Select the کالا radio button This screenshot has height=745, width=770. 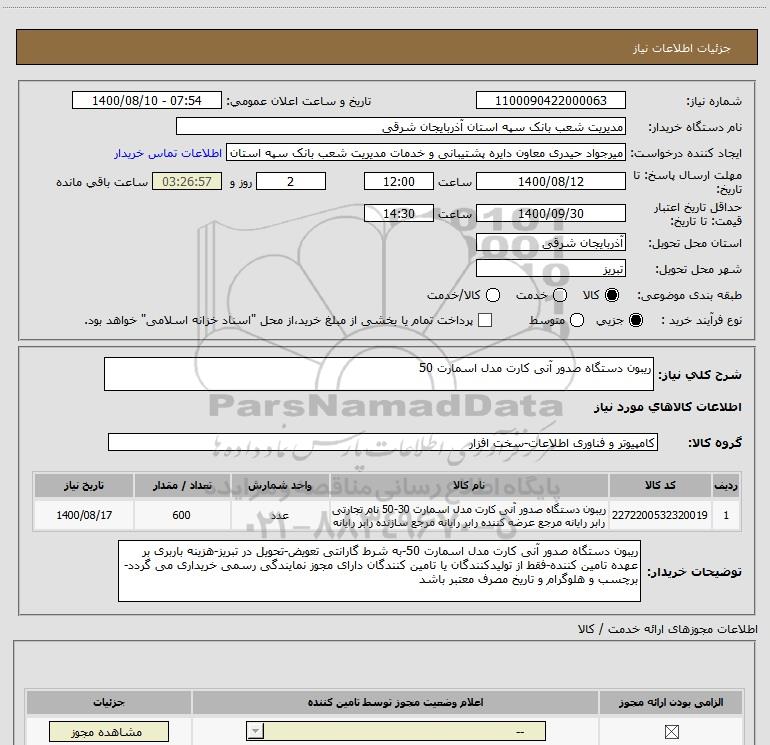click(612, 295)
